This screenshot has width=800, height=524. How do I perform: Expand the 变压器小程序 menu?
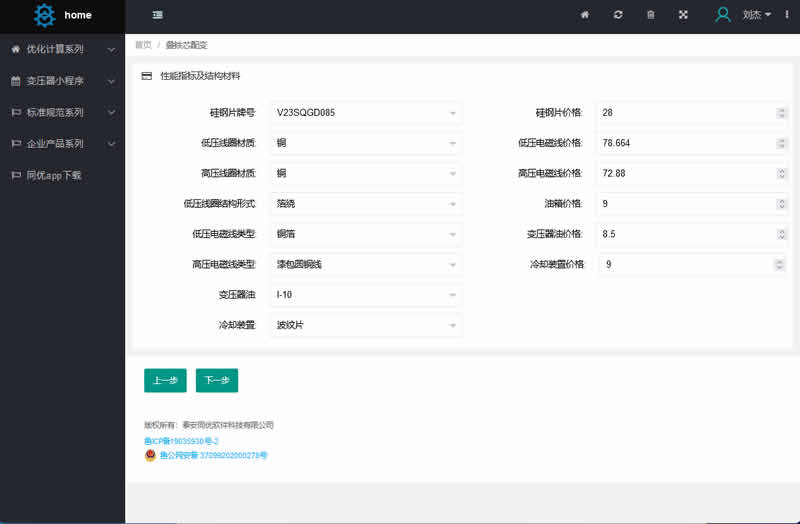(62, 81)
